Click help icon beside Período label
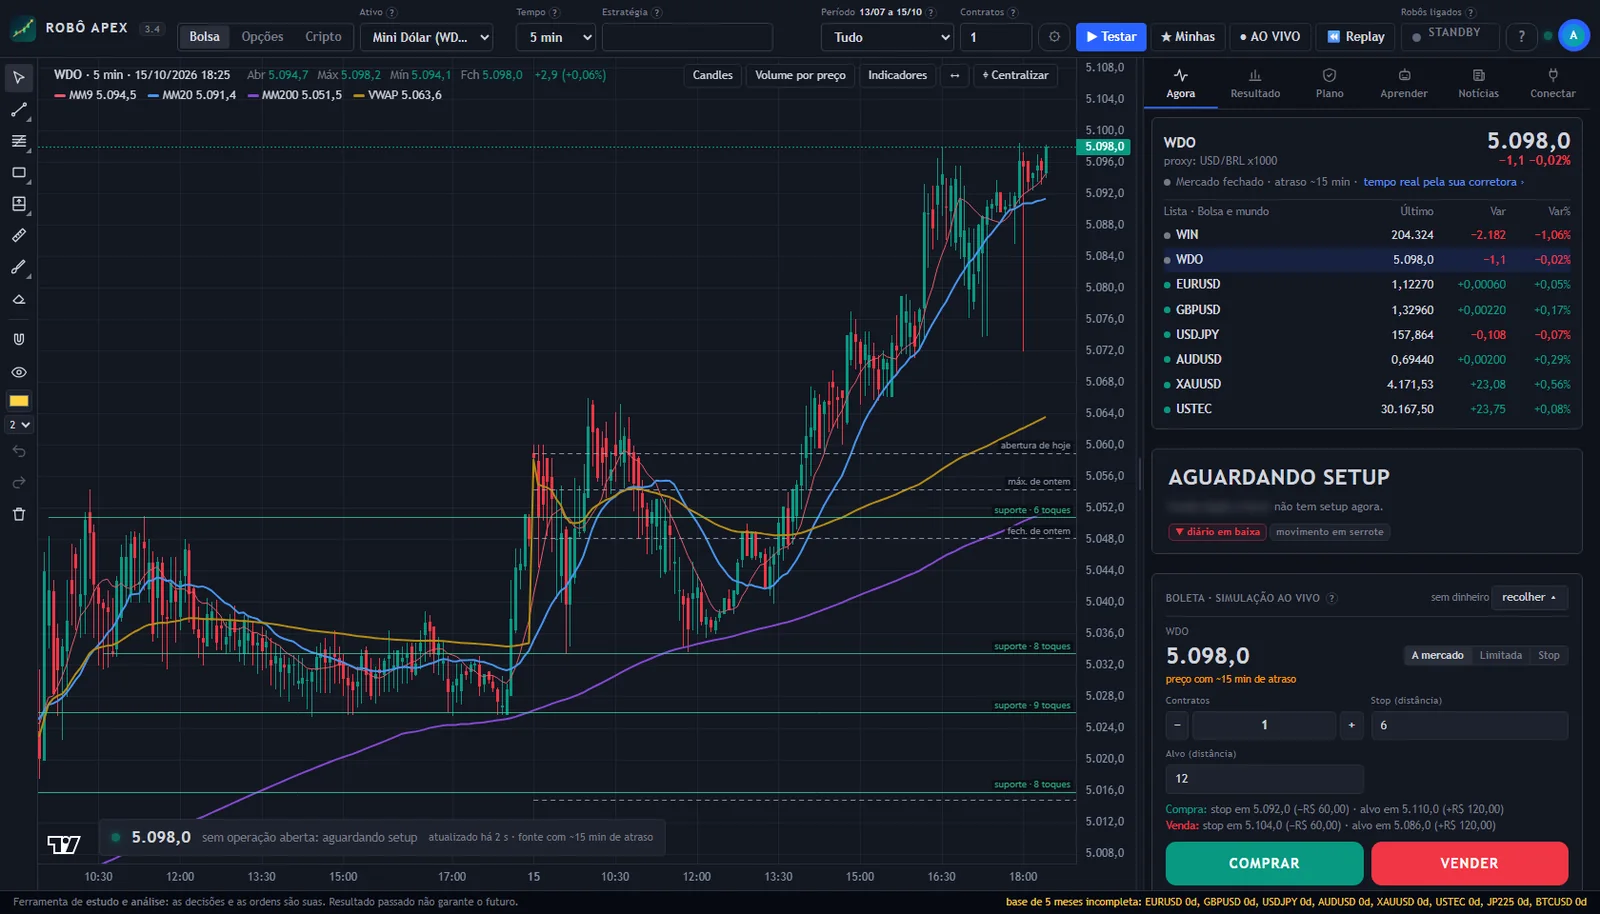 point(931,13)
